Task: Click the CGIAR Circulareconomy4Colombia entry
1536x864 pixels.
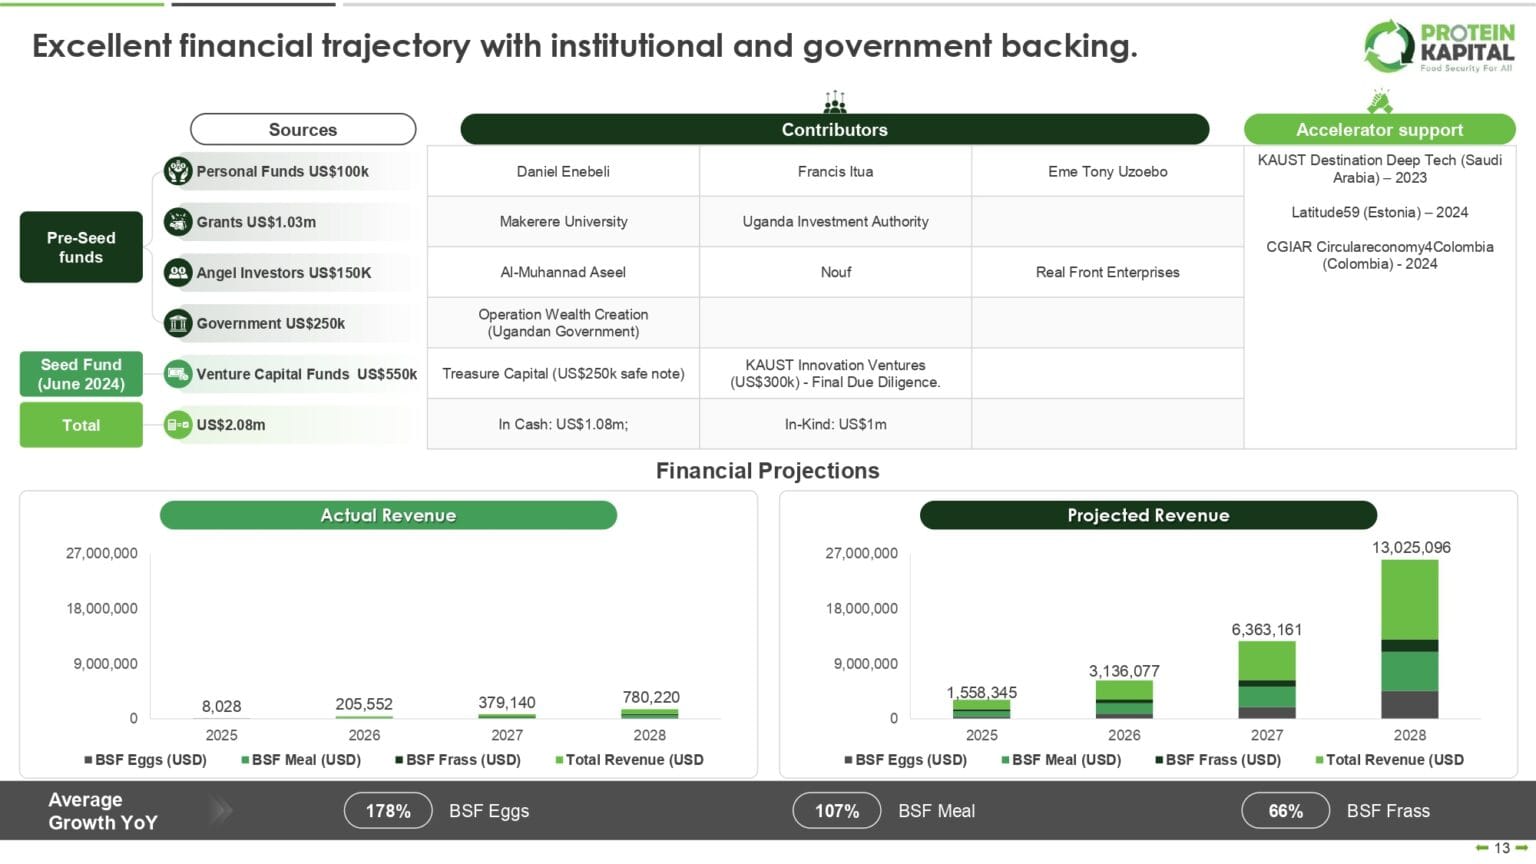Action: (1380, 255)
